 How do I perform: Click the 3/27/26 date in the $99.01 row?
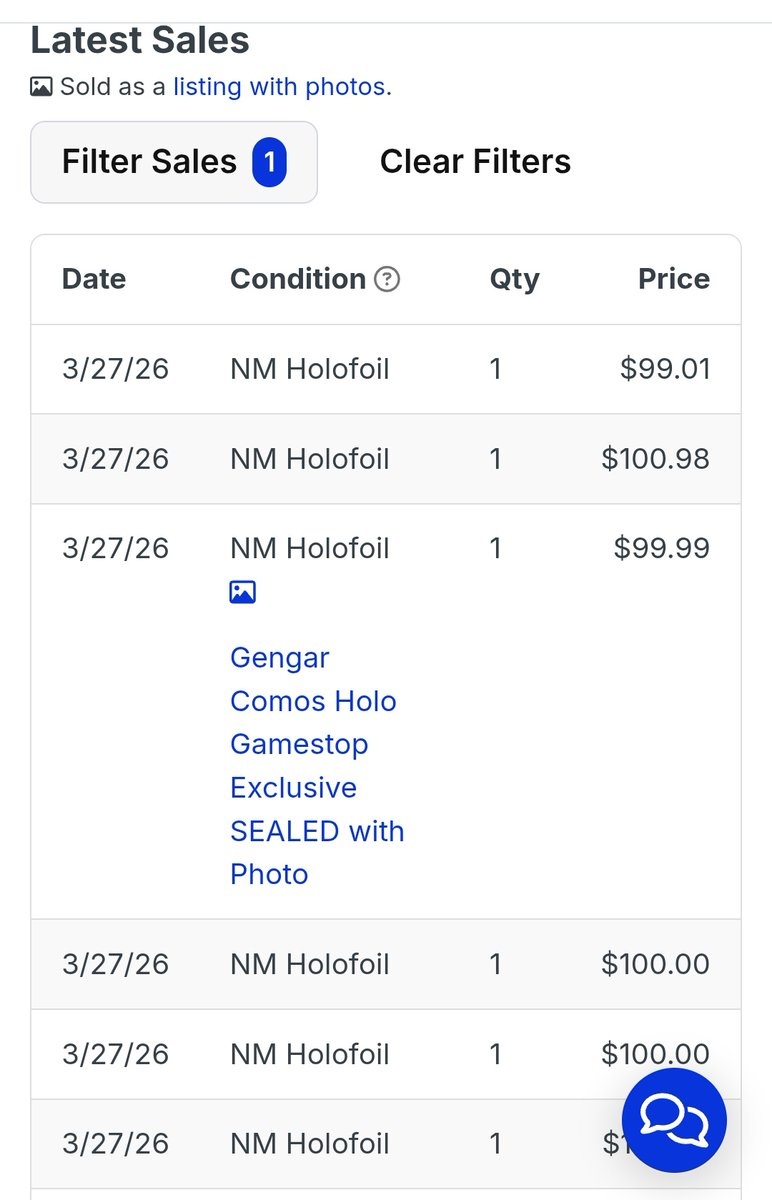click(116, 369)
